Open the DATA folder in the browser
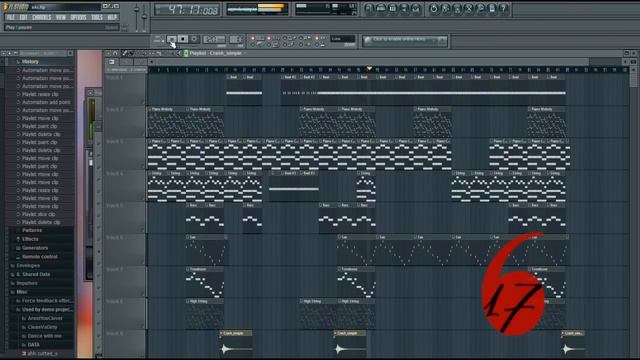The height and width of the screenshot is (360, 640). pyautogui.click(x=34, y=345)
